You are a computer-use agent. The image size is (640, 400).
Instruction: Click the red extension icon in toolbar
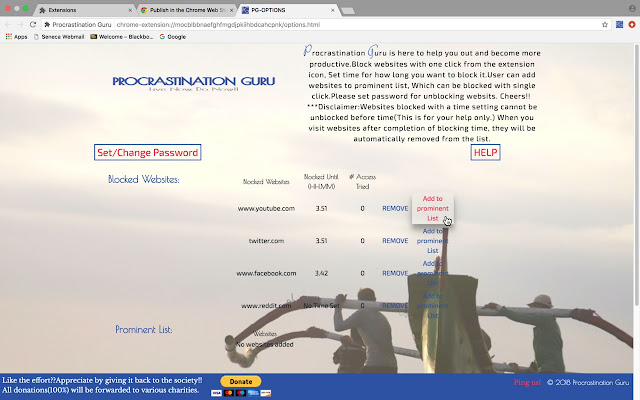coord(632,24)
